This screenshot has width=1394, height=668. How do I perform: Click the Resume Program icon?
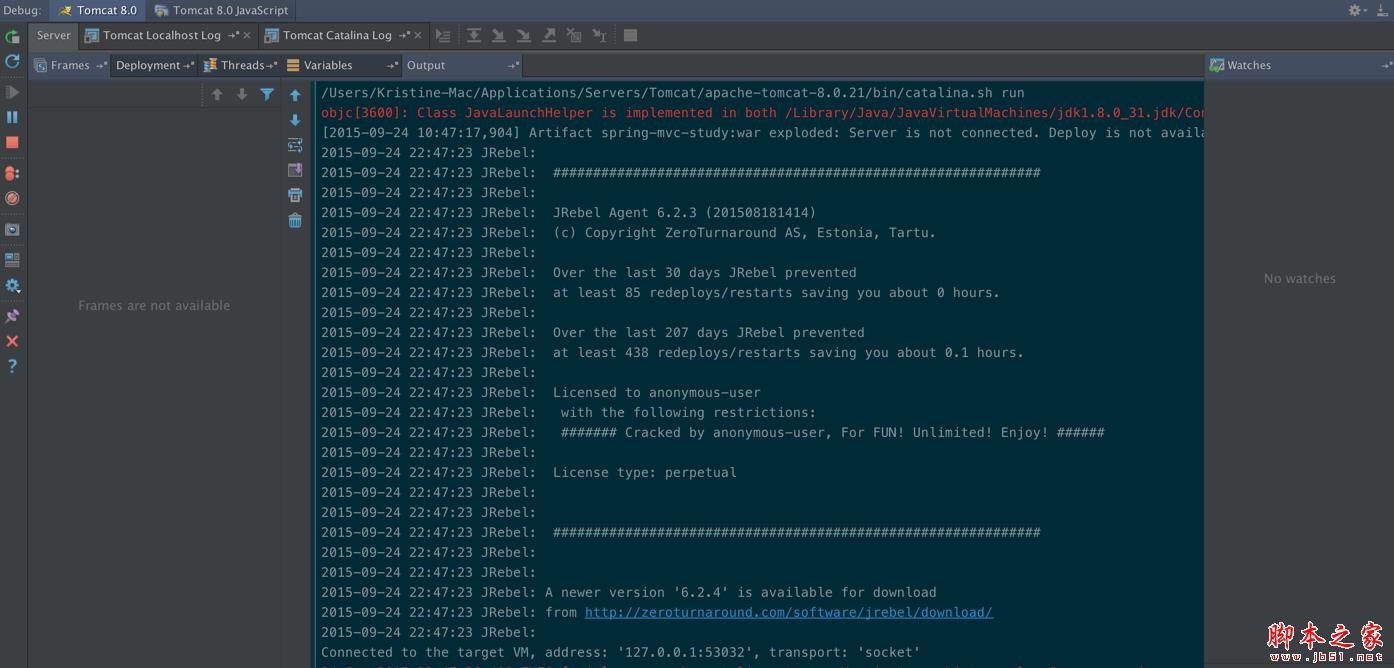pos(12,92)
